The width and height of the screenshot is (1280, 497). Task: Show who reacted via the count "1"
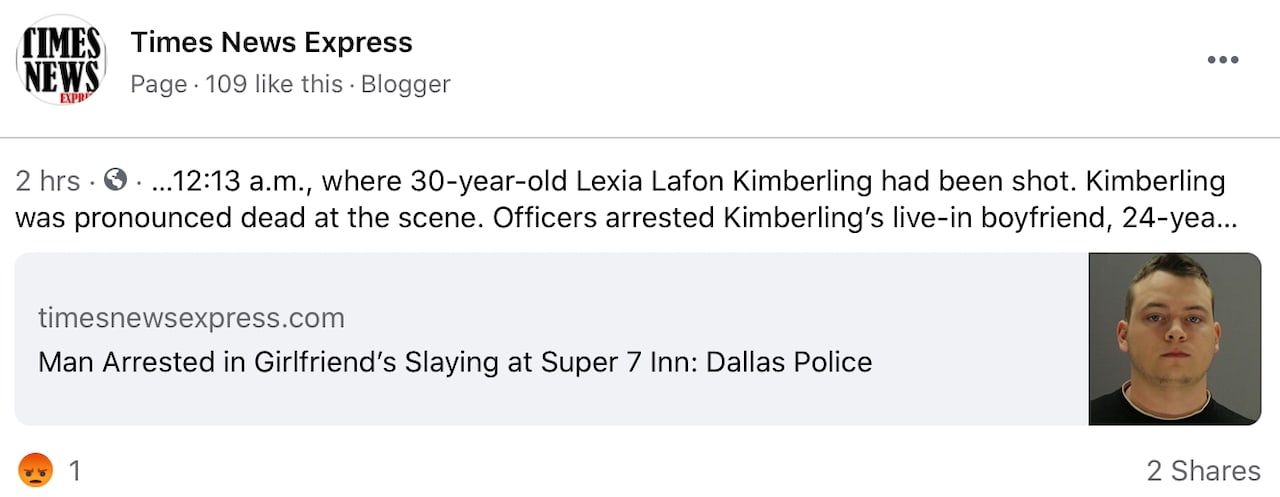point(73,470)
